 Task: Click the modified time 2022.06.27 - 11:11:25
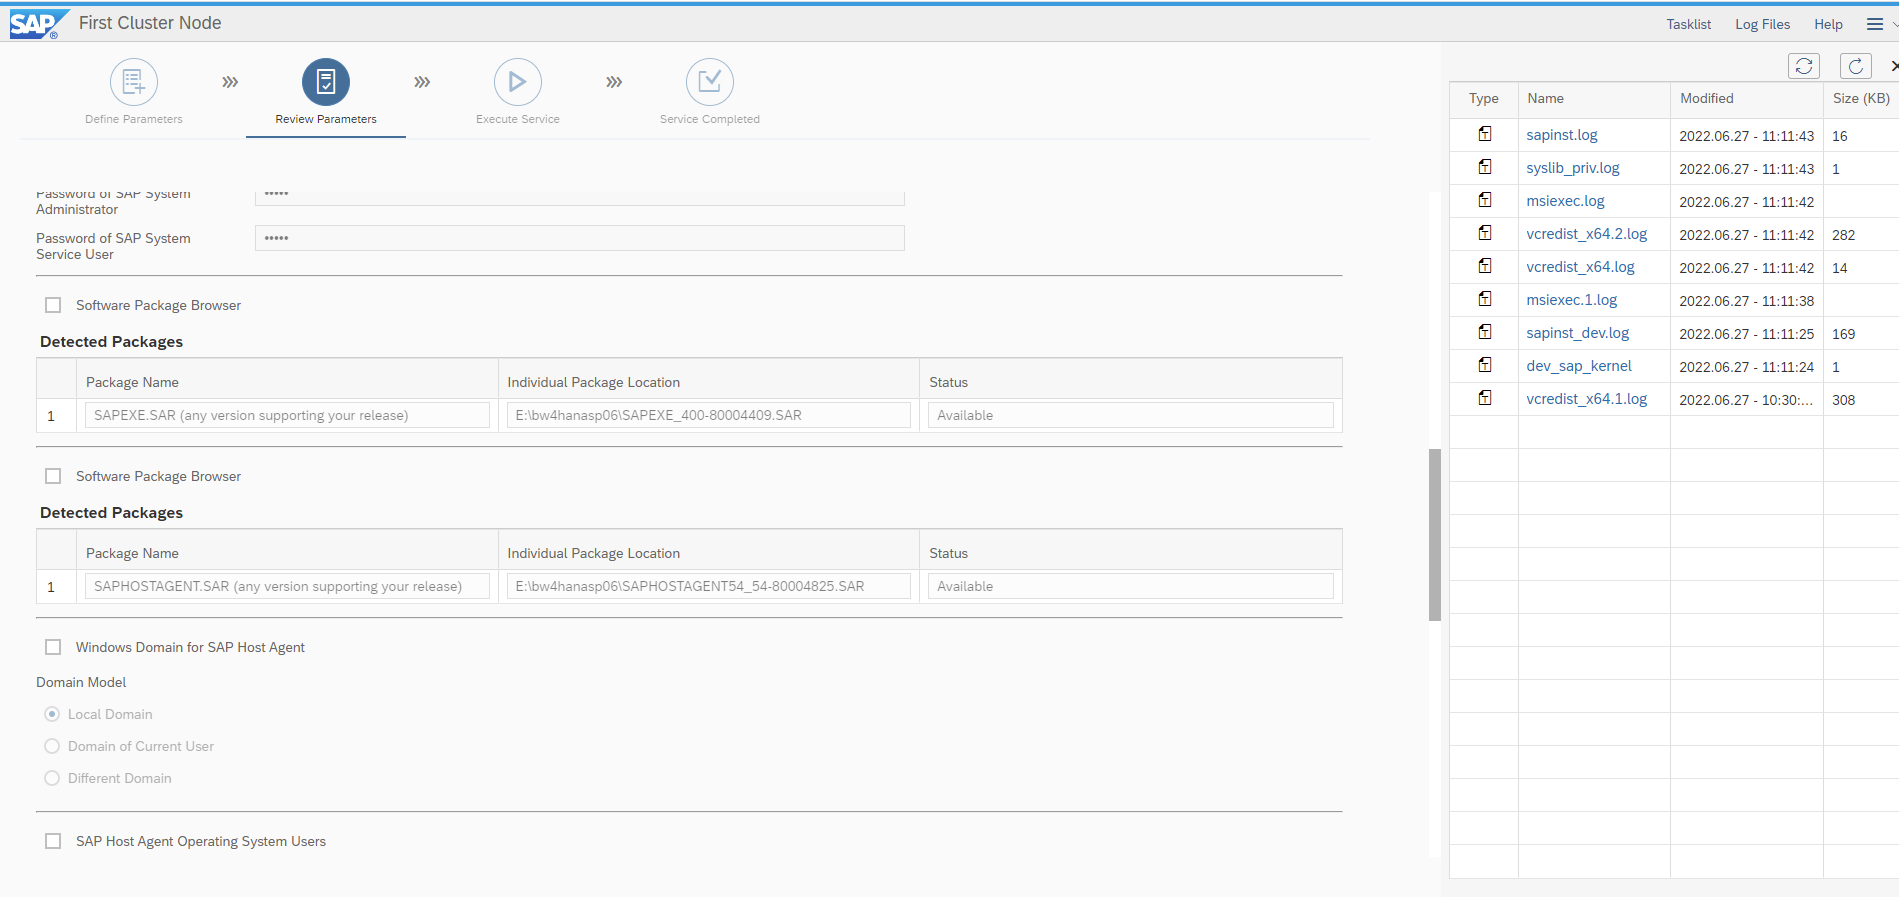coord(1747,334)
